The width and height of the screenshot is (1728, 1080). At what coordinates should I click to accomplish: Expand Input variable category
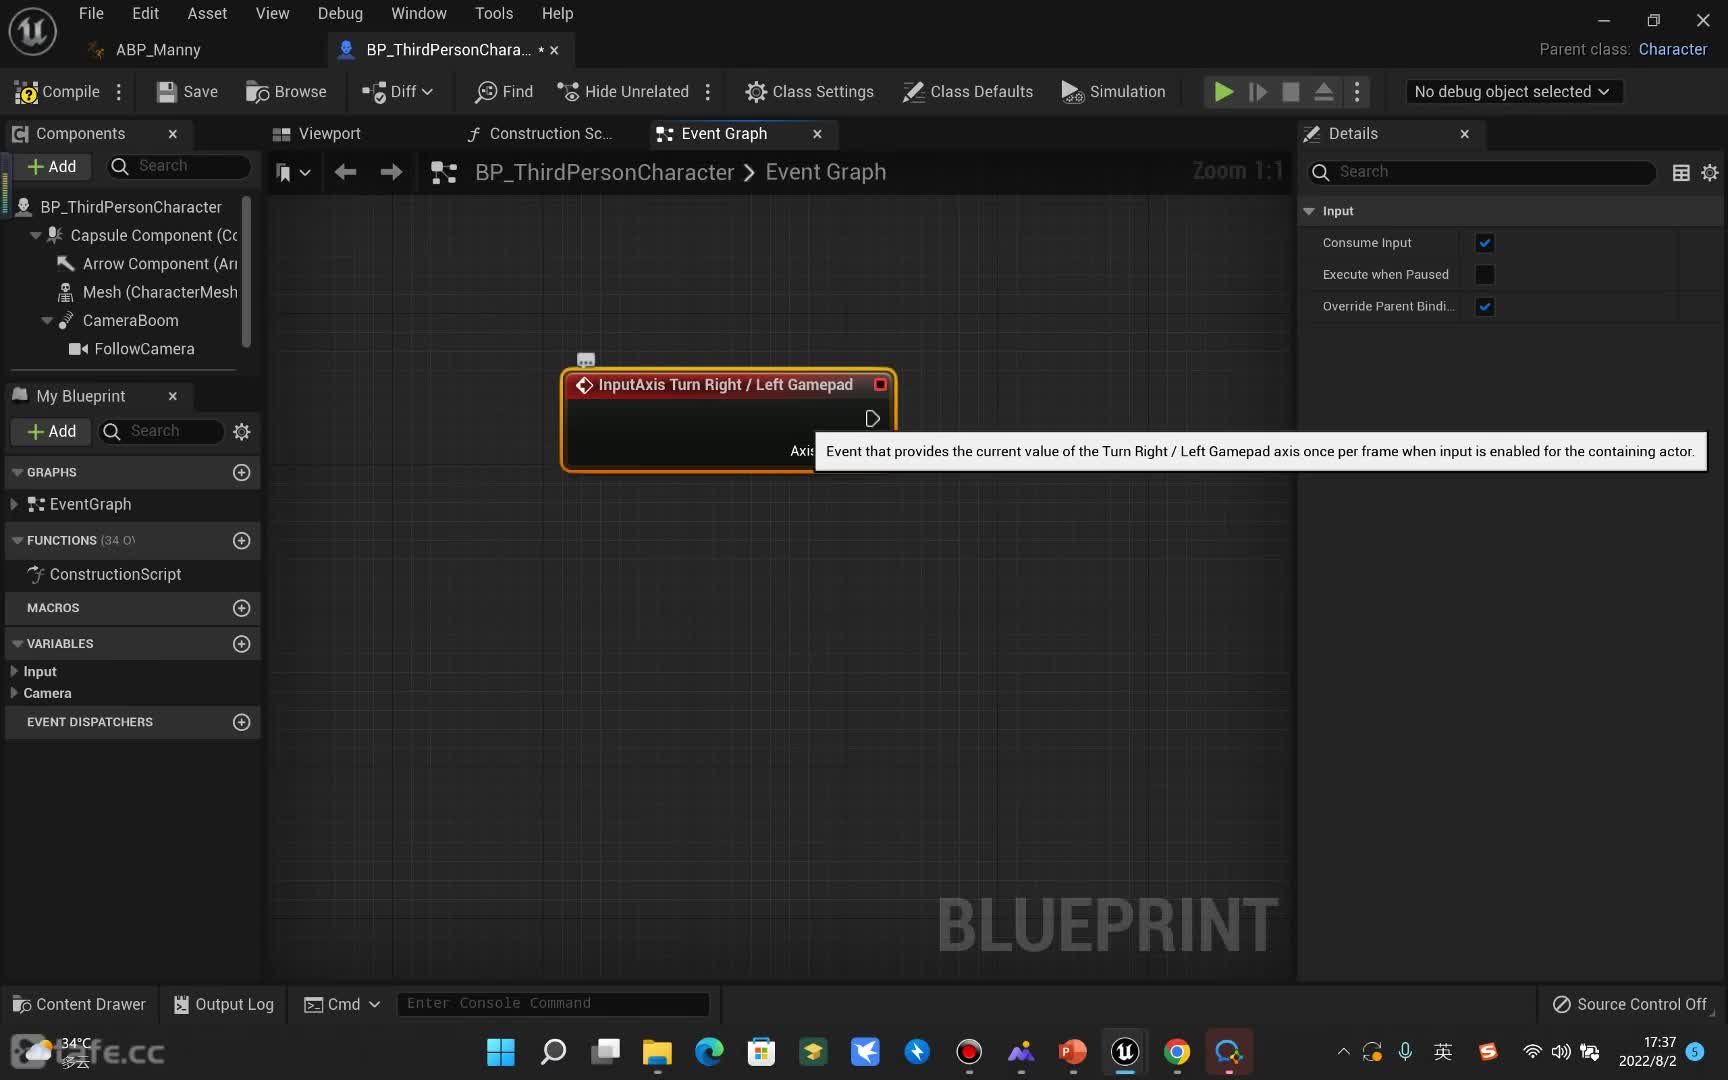(14, 671)
